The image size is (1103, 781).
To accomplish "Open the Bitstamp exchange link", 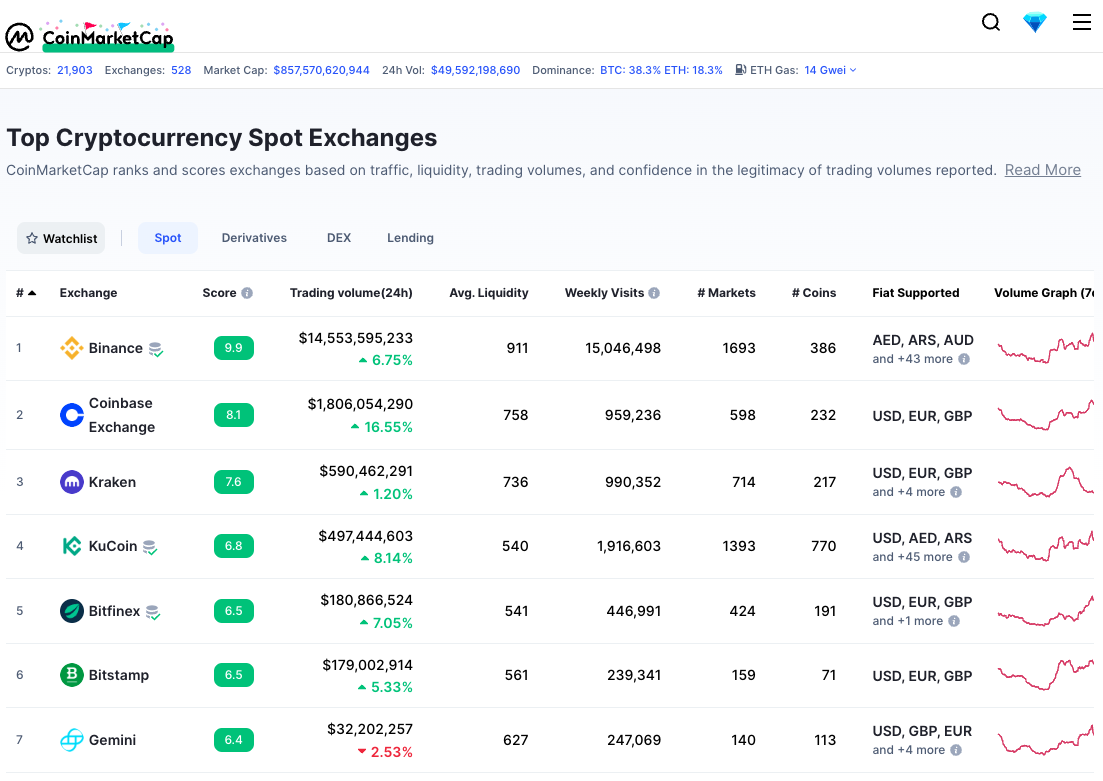I will click(118, 675).
